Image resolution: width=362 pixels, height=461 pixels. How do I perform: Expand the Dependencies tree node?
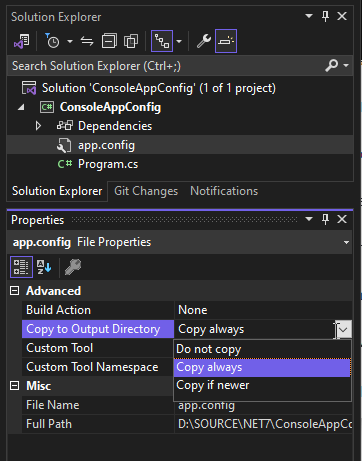click(x=38, y=126)
